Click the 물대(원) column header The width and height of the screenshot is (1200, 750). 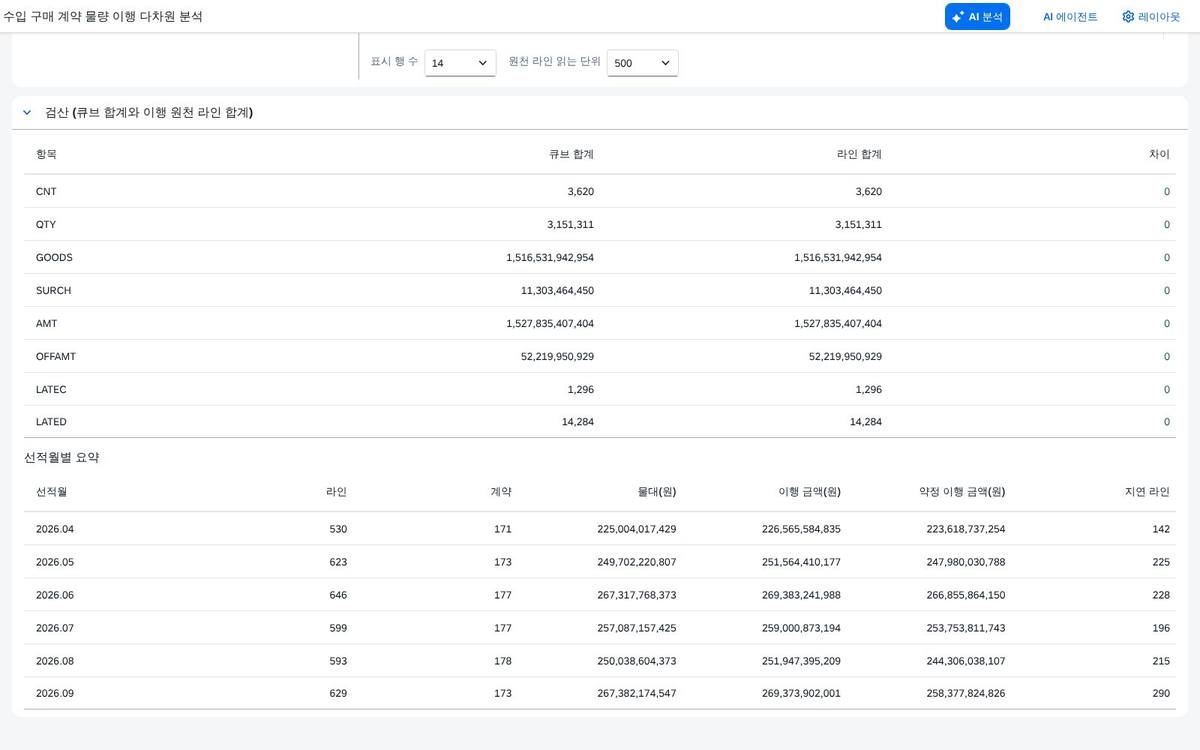657,491
